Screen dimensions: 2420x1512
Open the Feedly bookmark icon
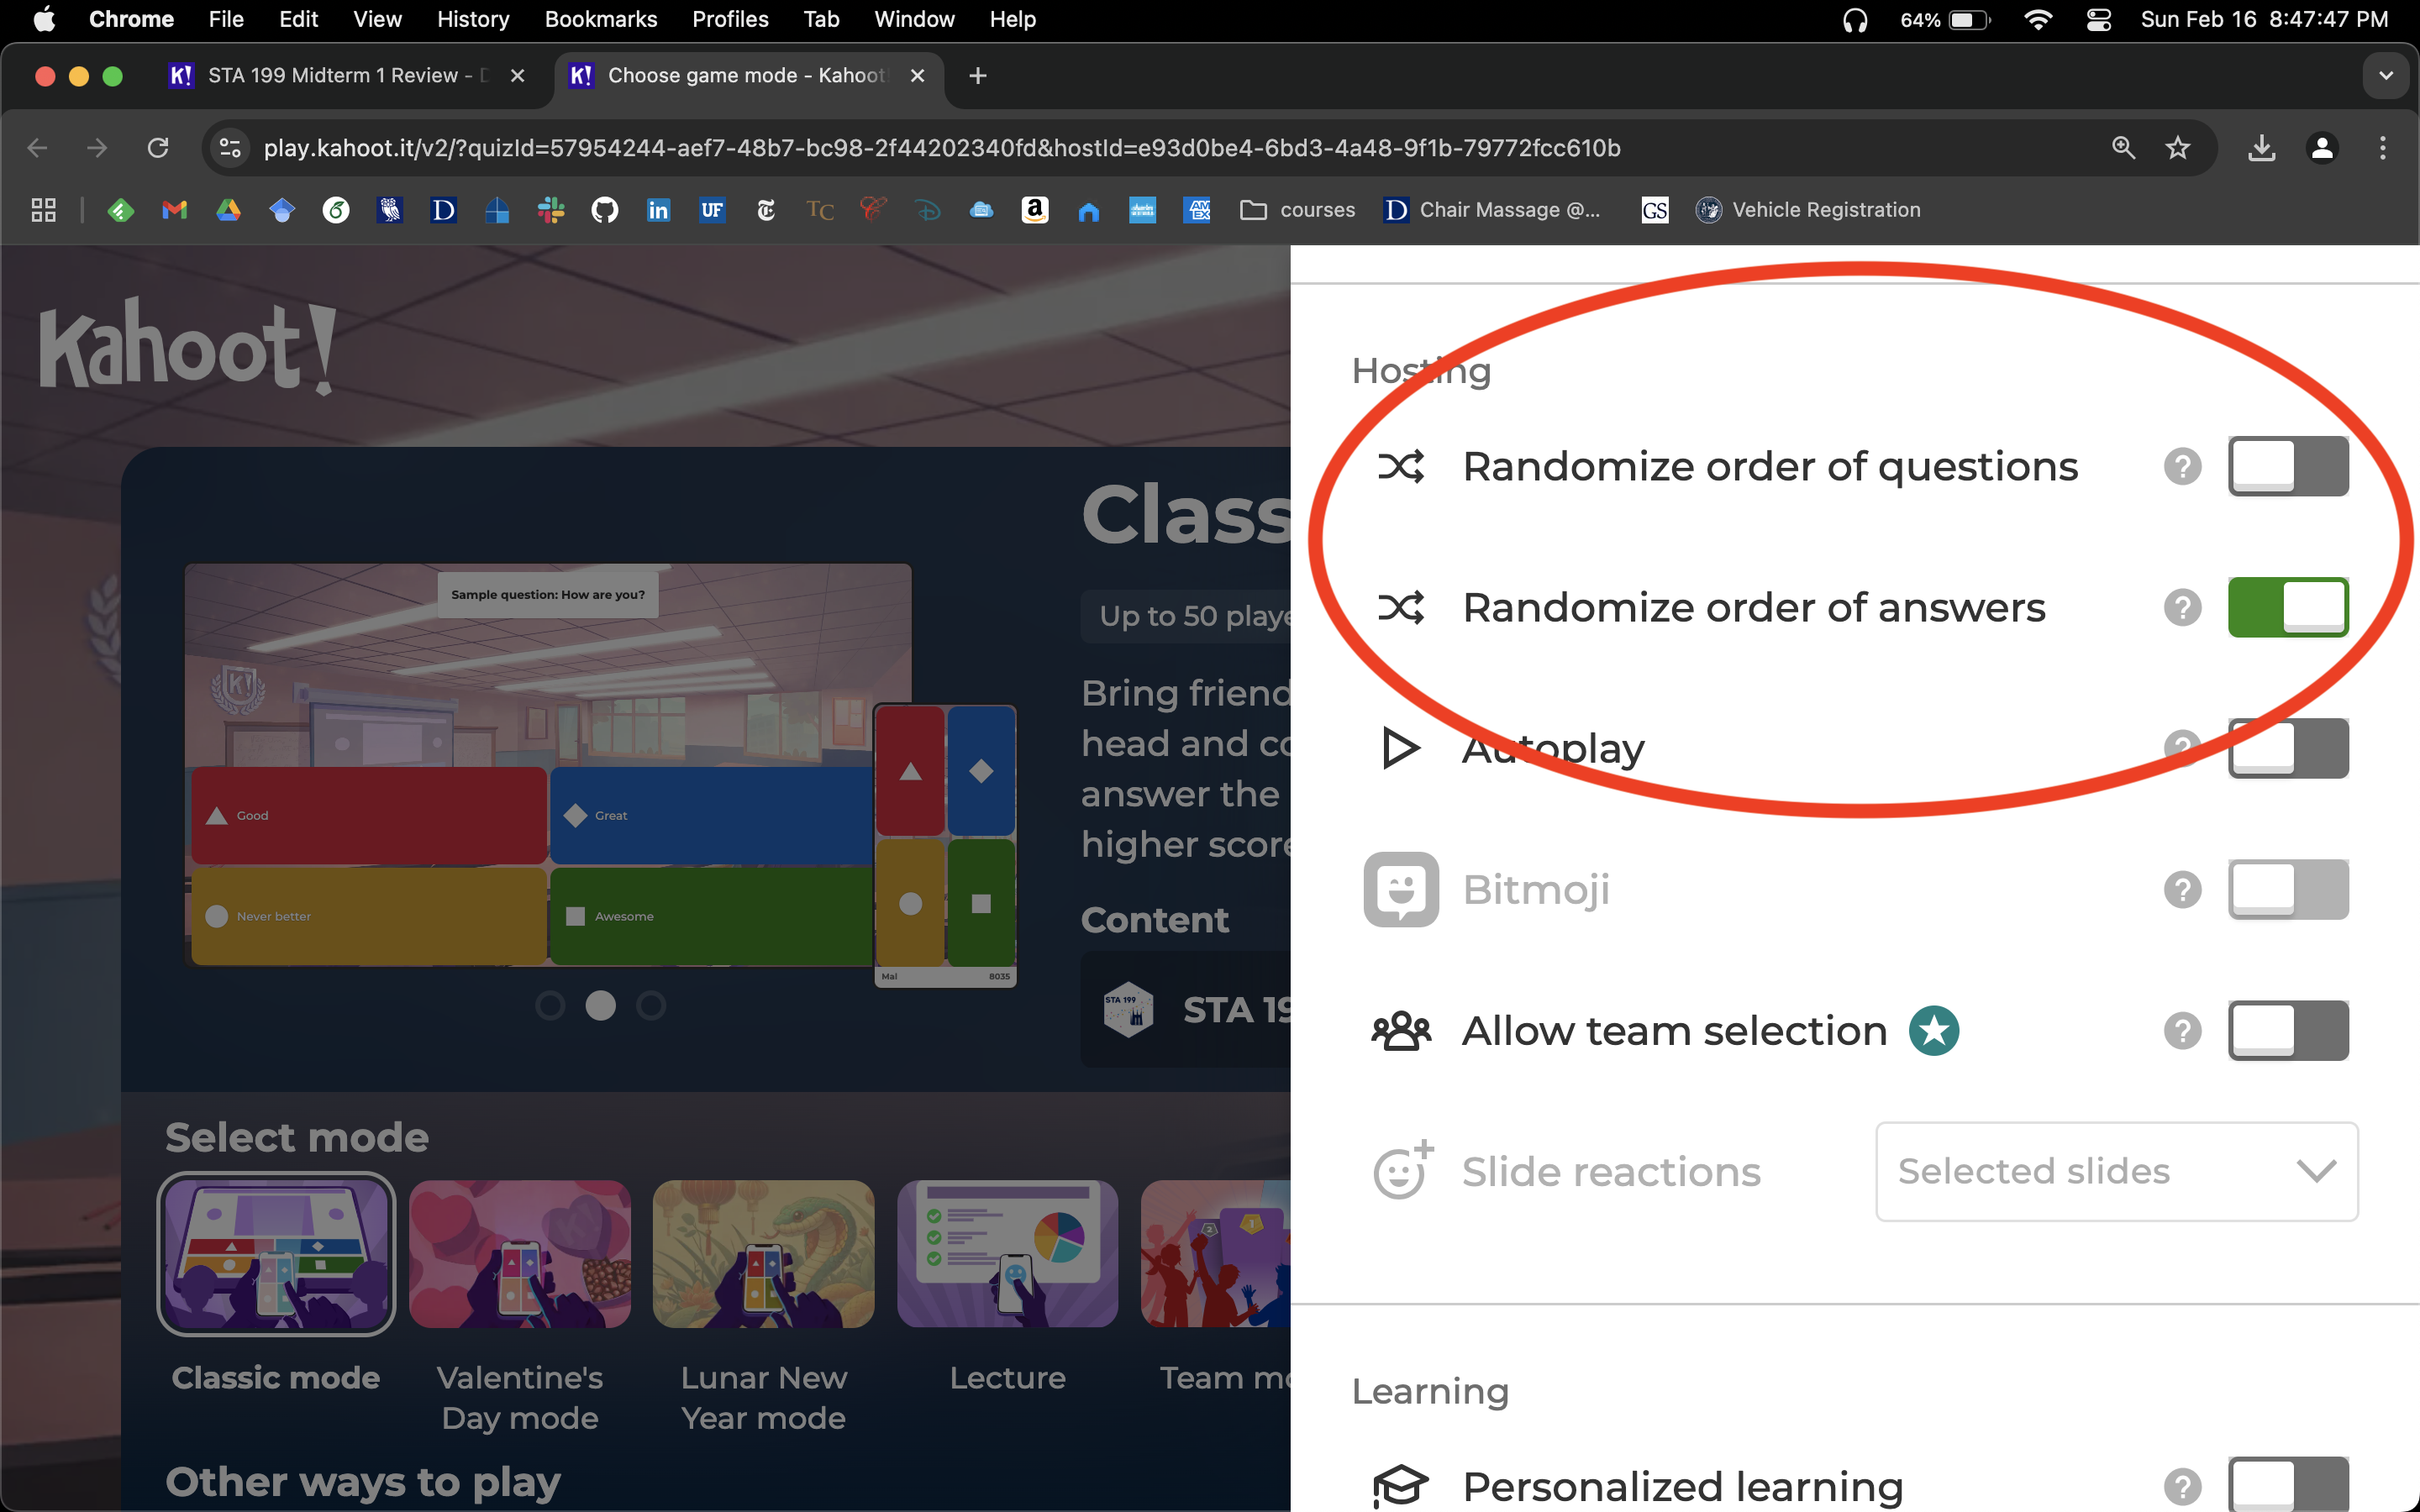tap(121, 210)
